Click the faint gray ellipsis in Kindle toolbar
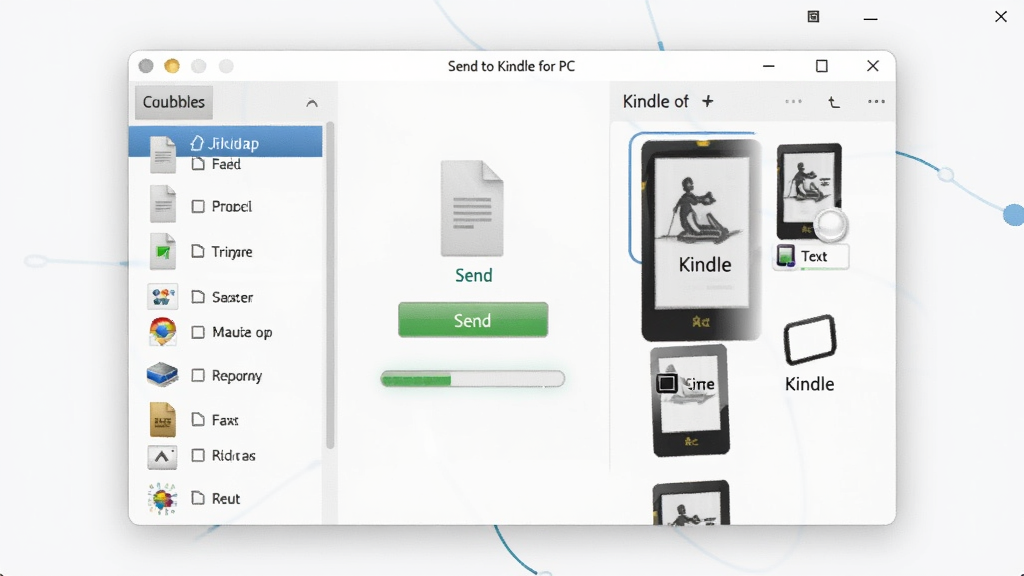This screenshot has height=576, width=1024. click(793, 101)
